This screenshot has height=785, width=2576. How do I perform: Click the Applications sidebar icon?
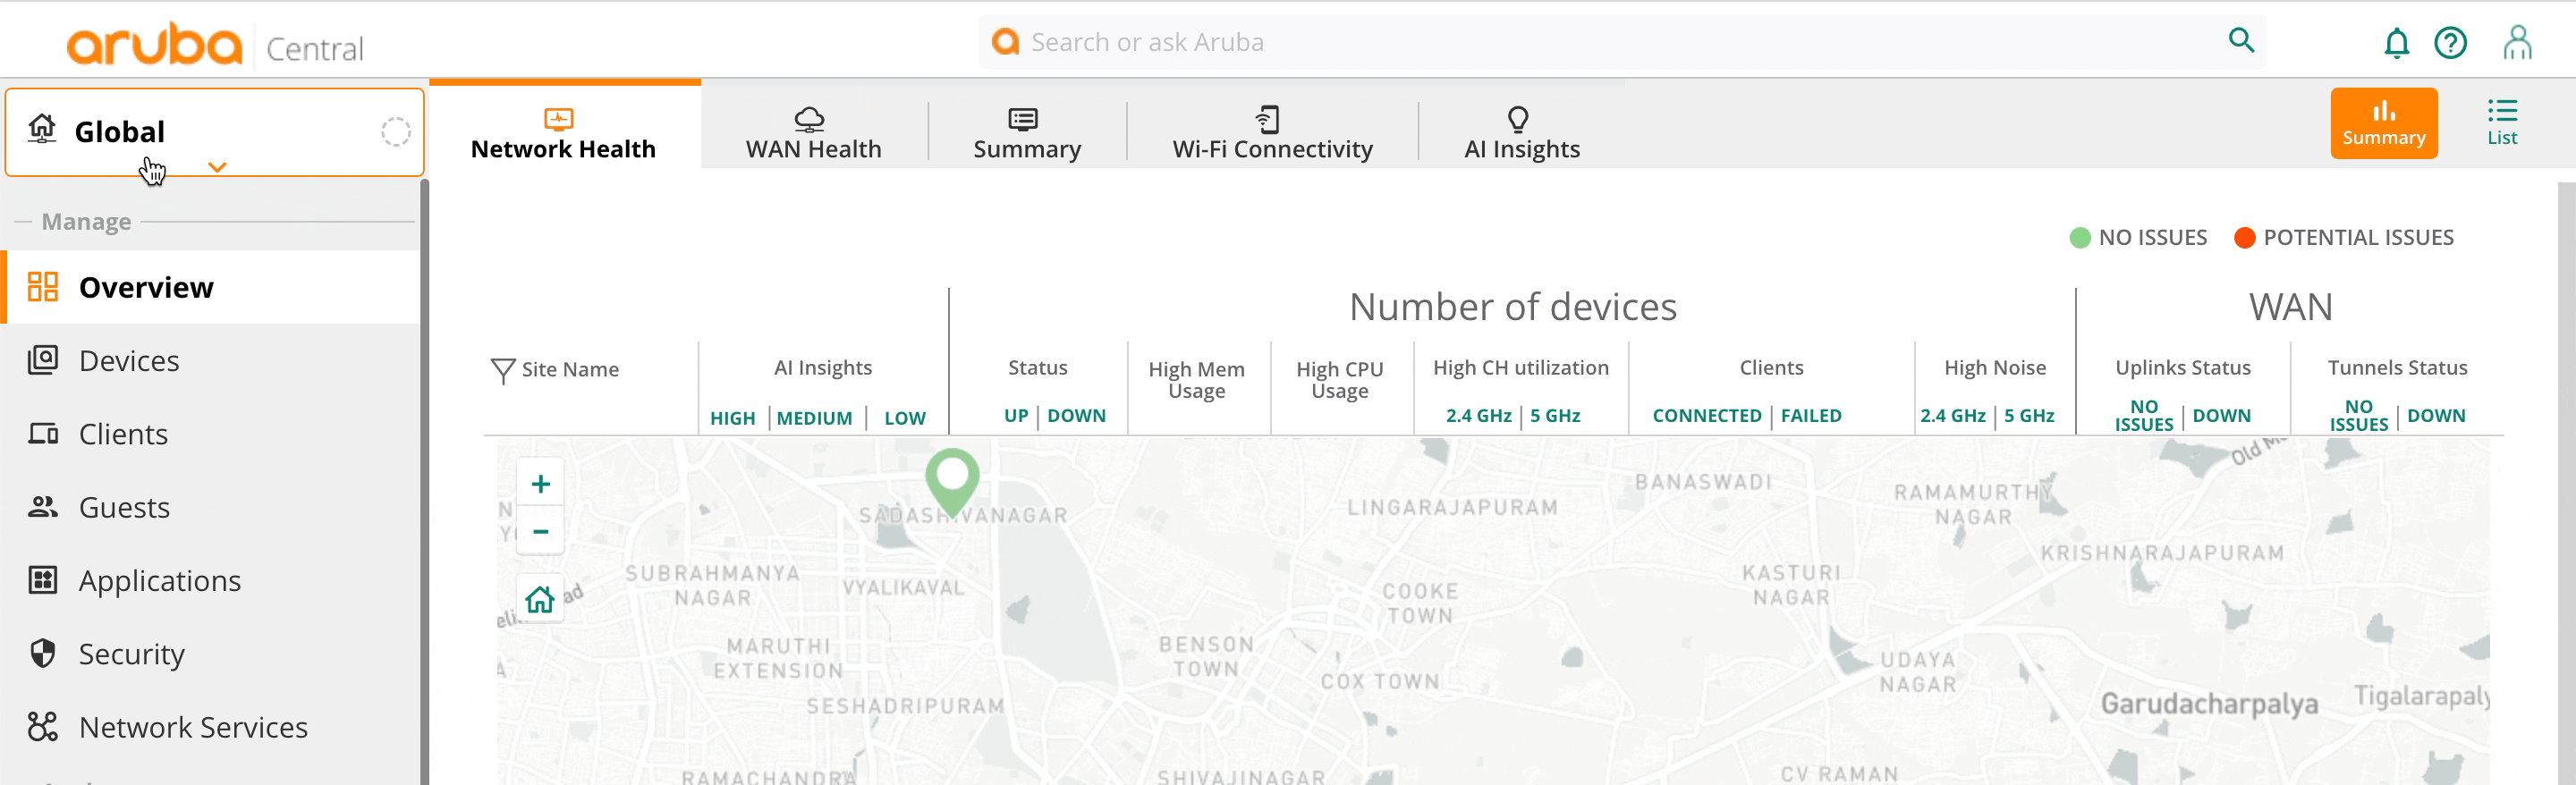[x=43, y=580]
